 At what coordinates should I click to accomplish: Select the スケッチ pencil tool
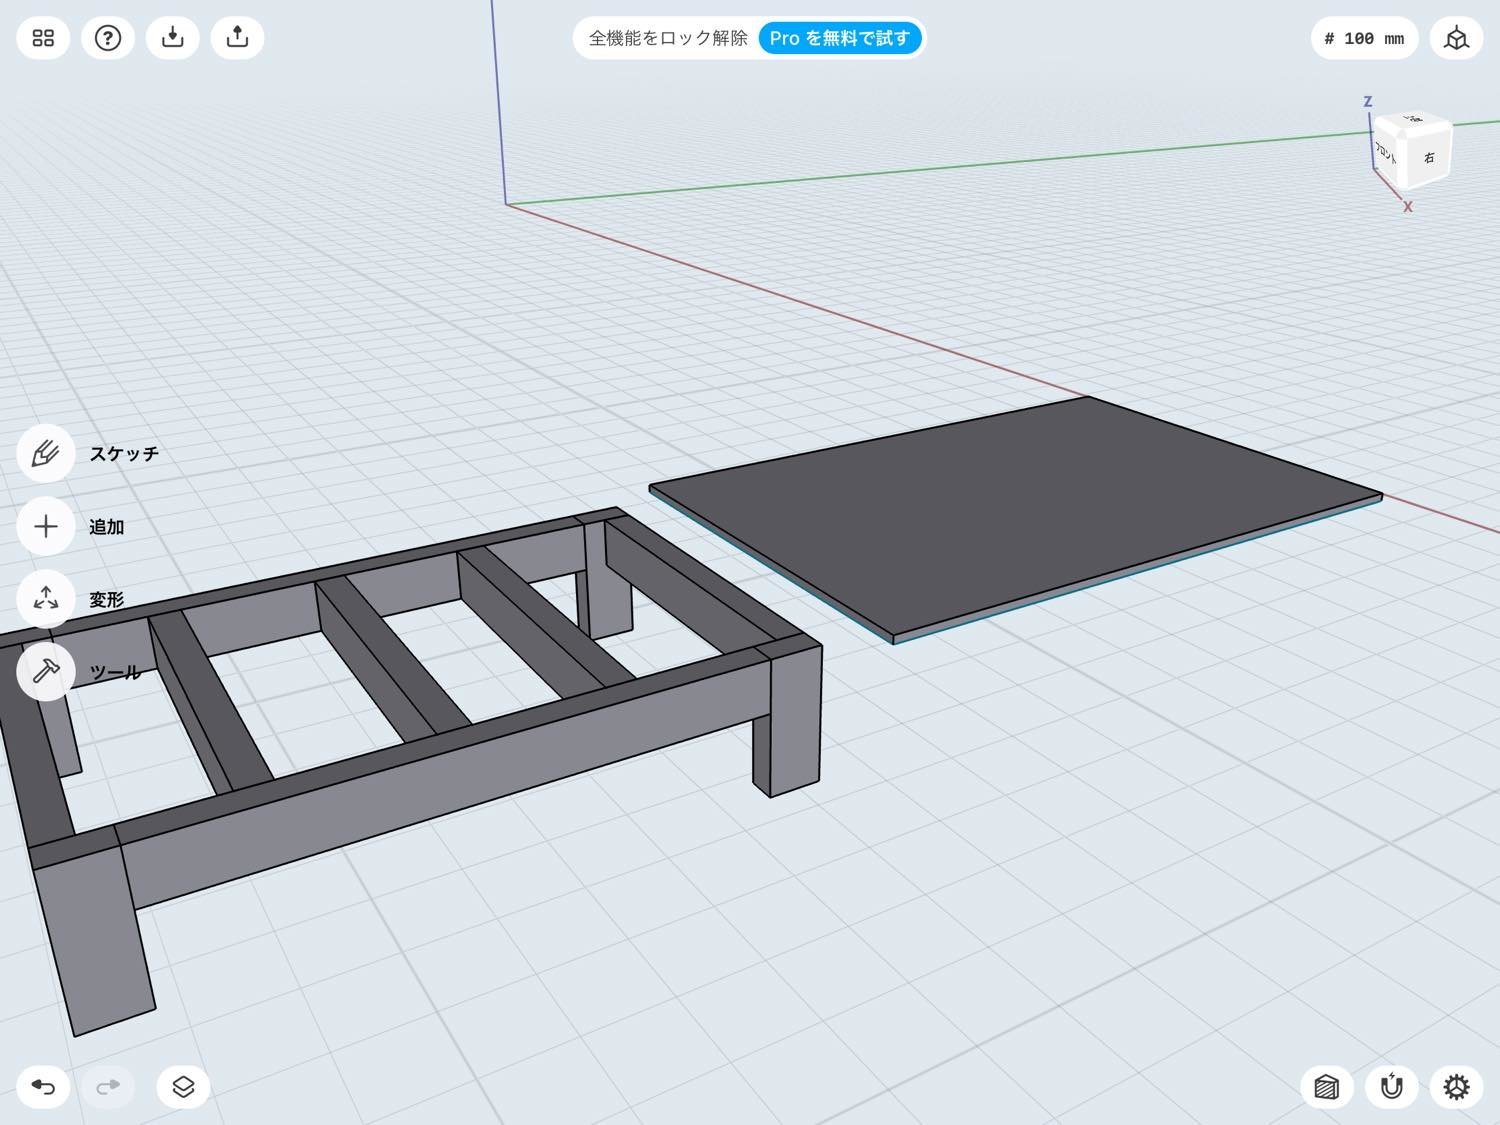point(46,454)
